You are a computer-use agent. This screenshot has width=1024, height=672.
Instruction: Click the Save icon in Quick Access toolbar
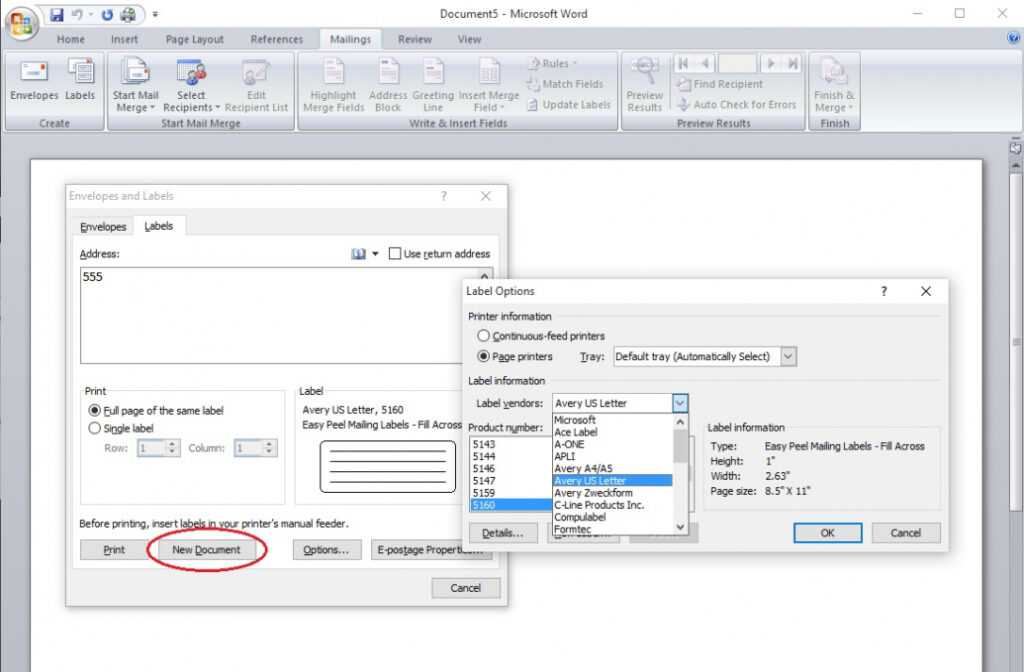coord(56,15)
